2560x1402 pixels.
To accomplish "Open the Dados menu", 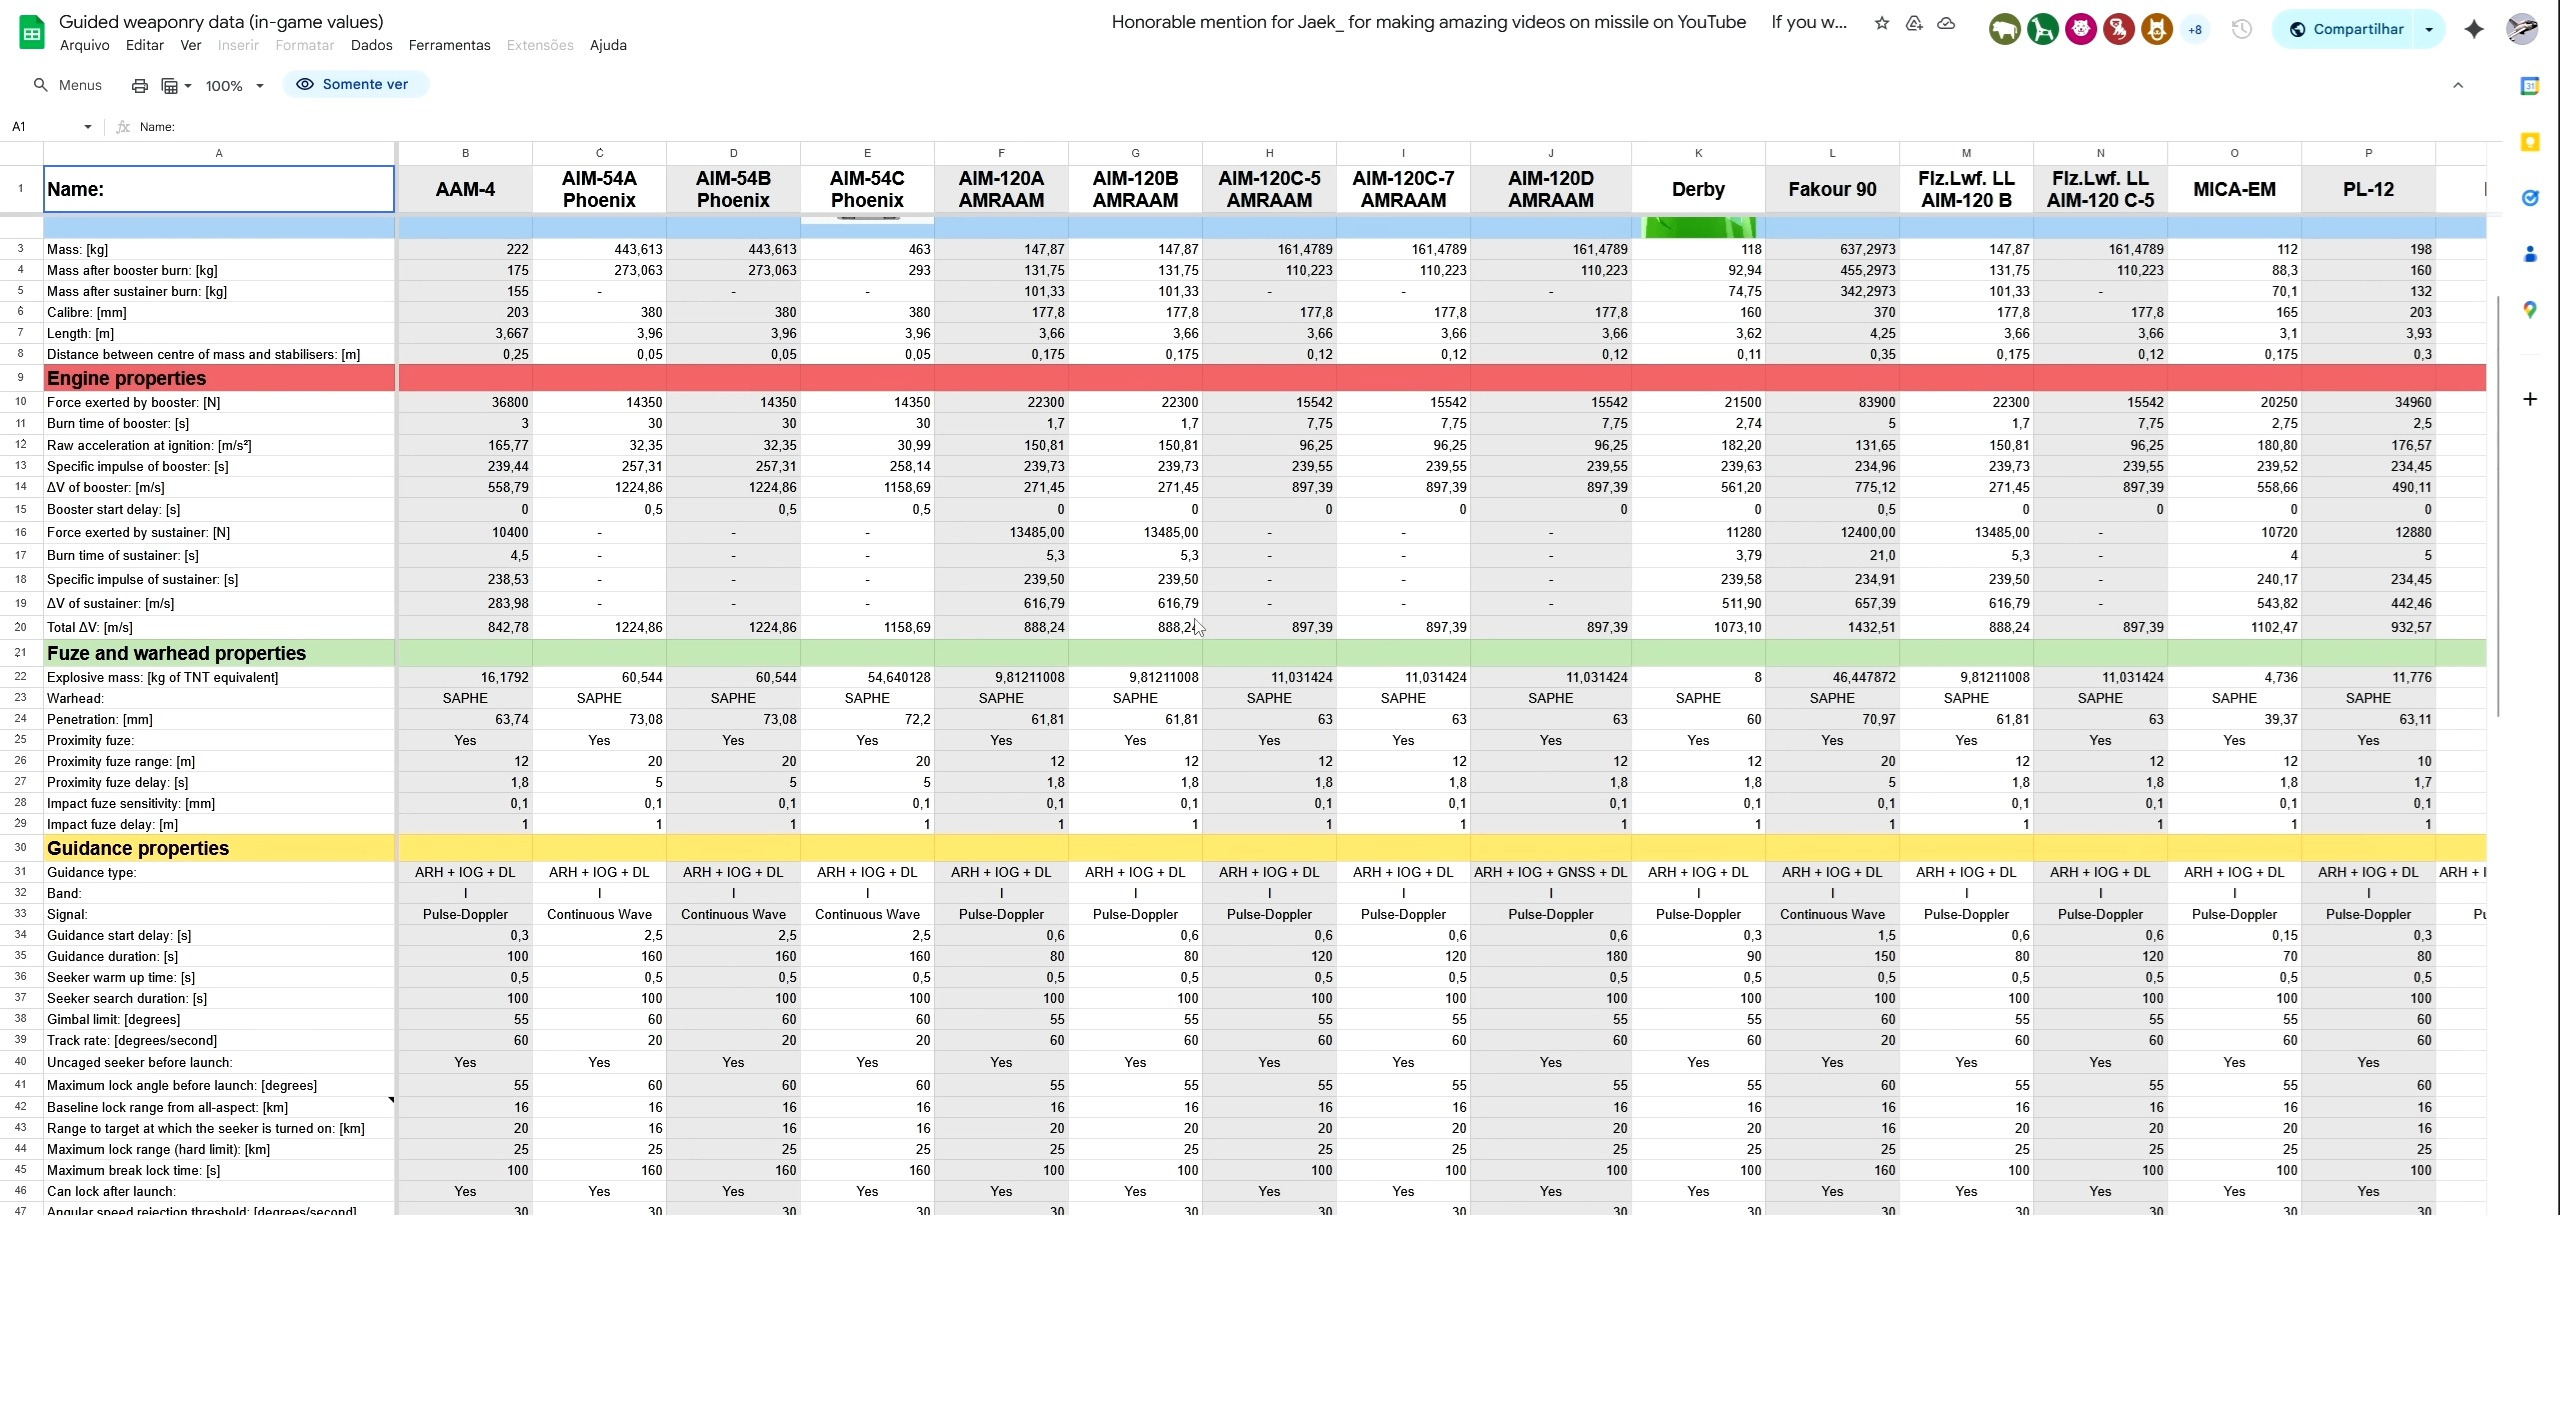I will click(371, 45).
